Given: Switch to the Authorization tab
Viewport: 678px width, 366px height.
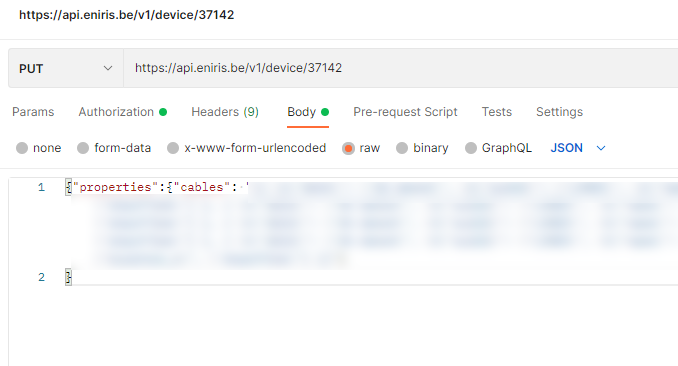Looking at the screenshot, I should point(122,112).
